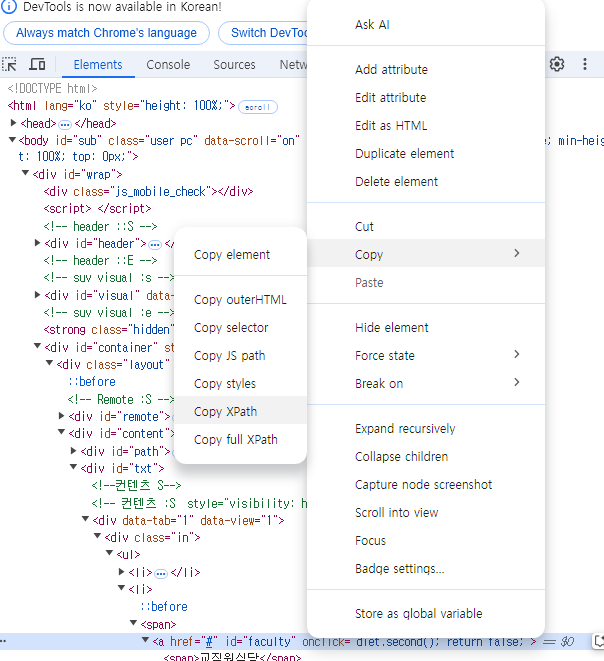Collapse the div data-tab node
The image size is (604, 661).
[86, 519]
